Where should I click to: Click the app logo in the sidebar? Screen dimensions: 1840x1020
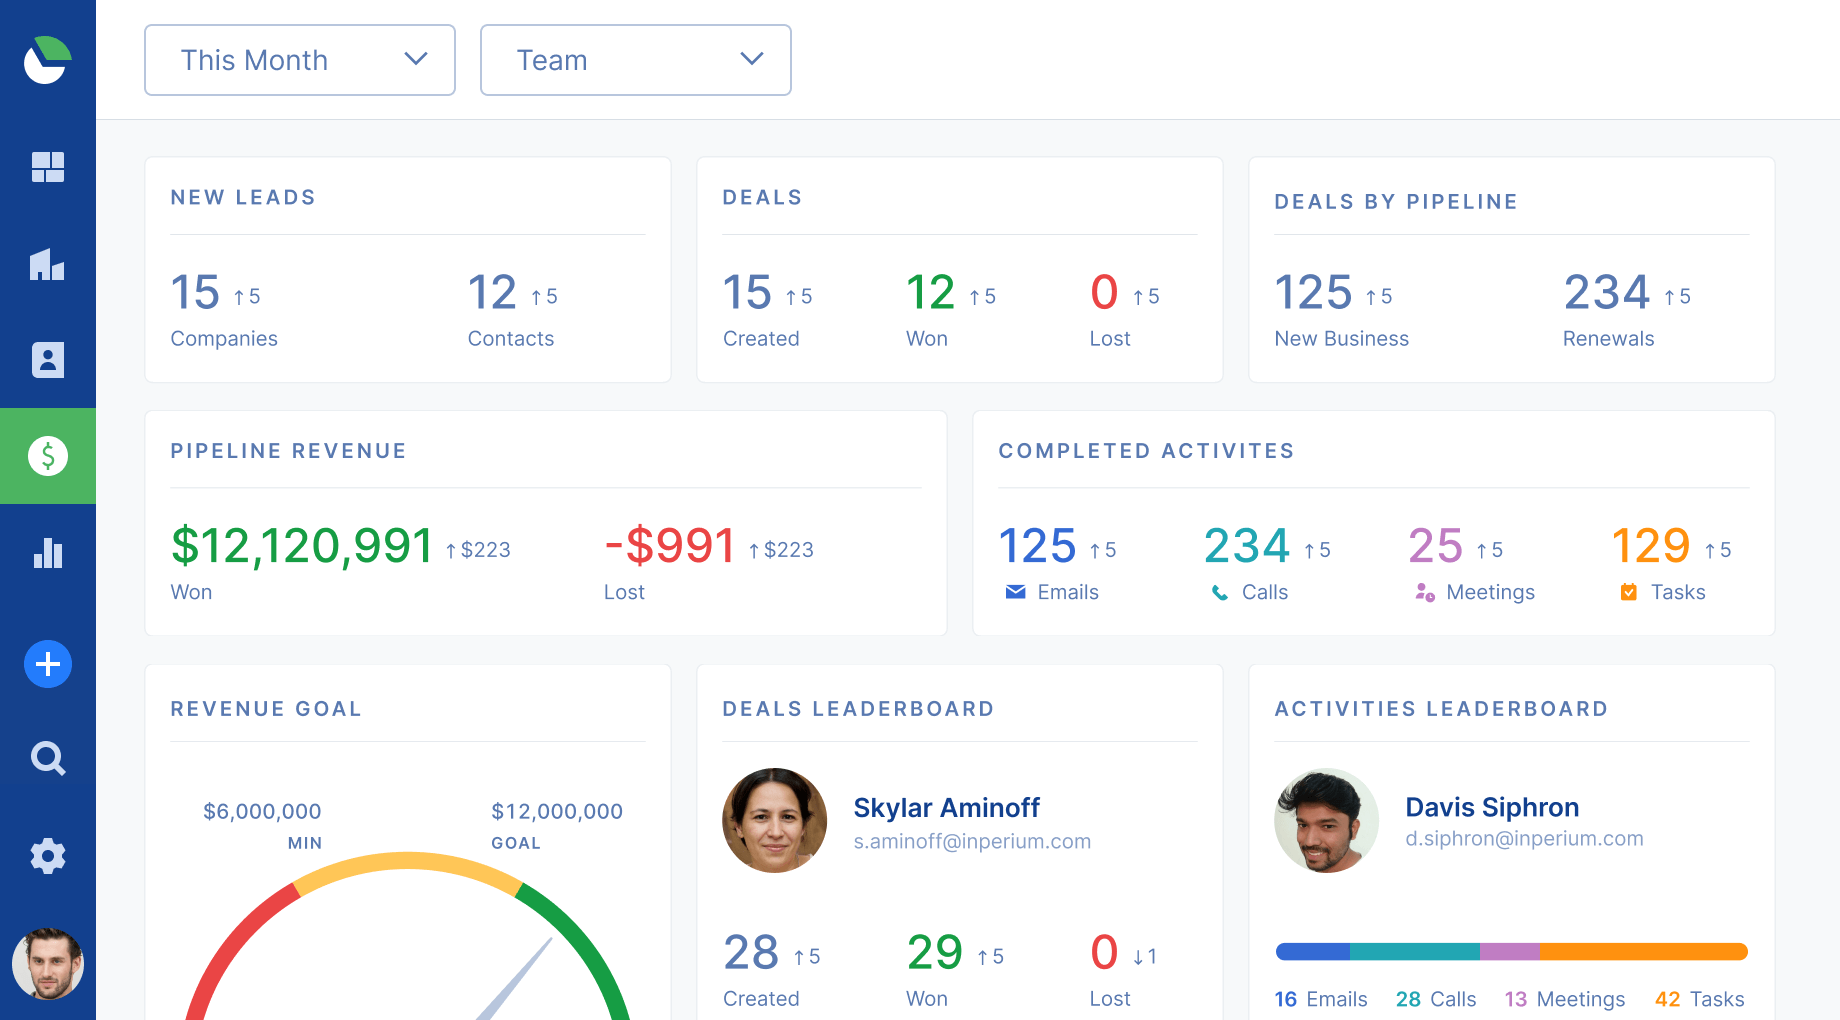click(47, 60)
